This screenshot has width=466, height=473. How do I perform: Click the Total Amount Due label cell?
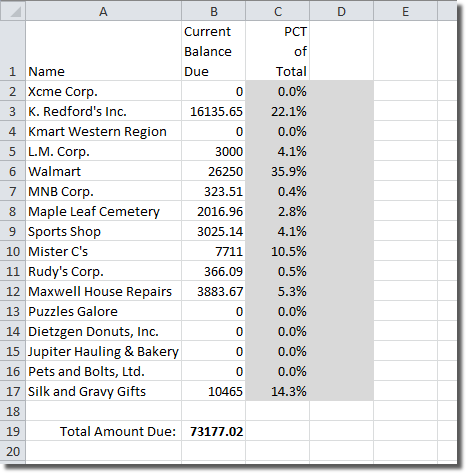104,431
